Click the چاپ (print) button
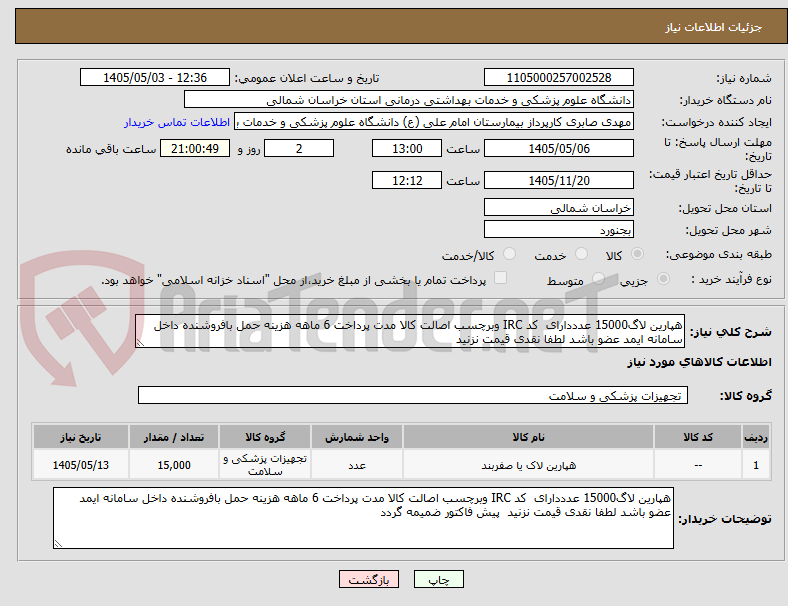Screen dimensions: 788x606 pos(438,579)
